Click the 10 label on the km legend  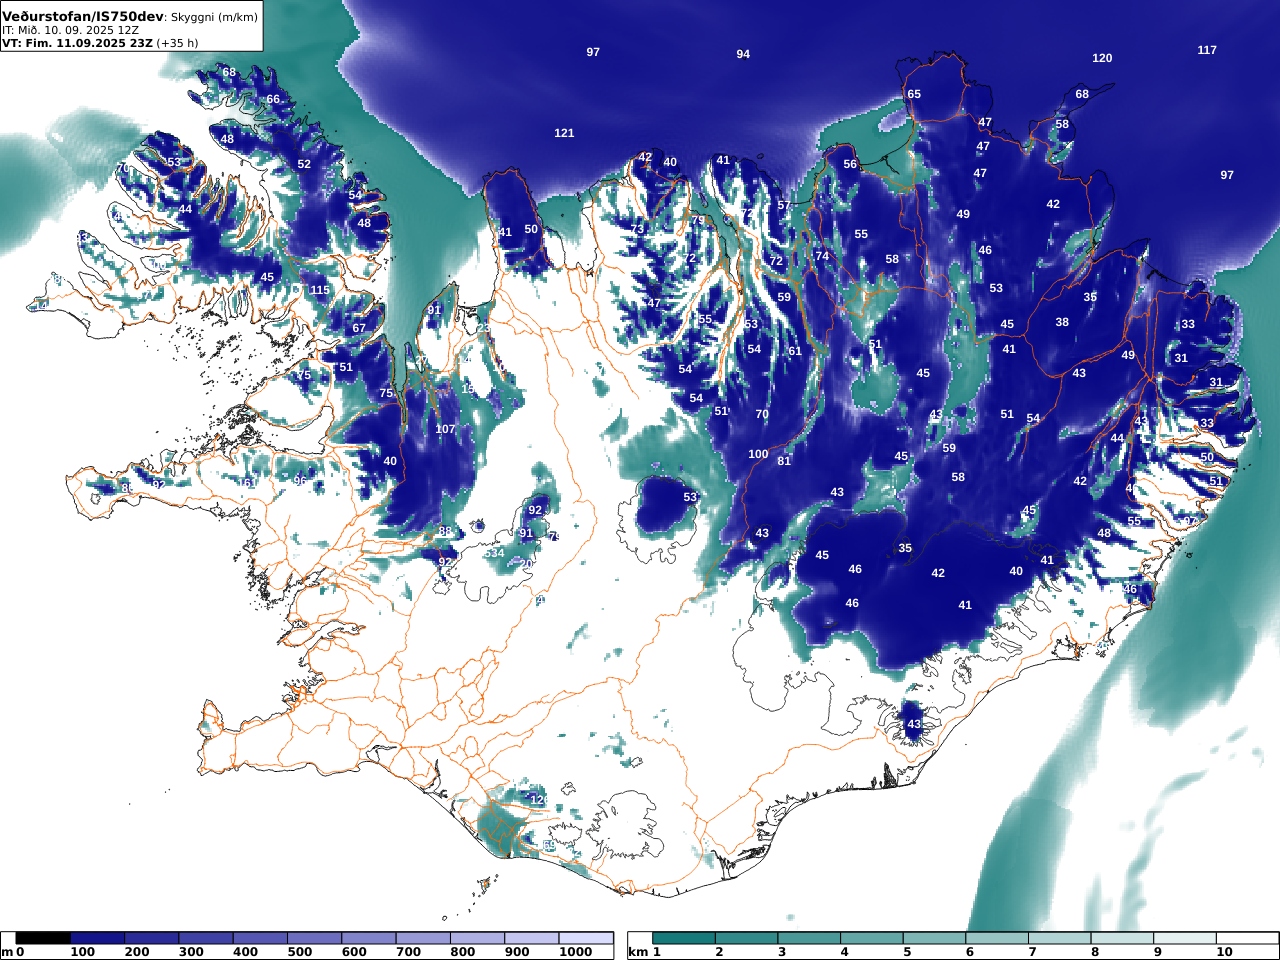pyautogui.click(x=1225, y=952)
